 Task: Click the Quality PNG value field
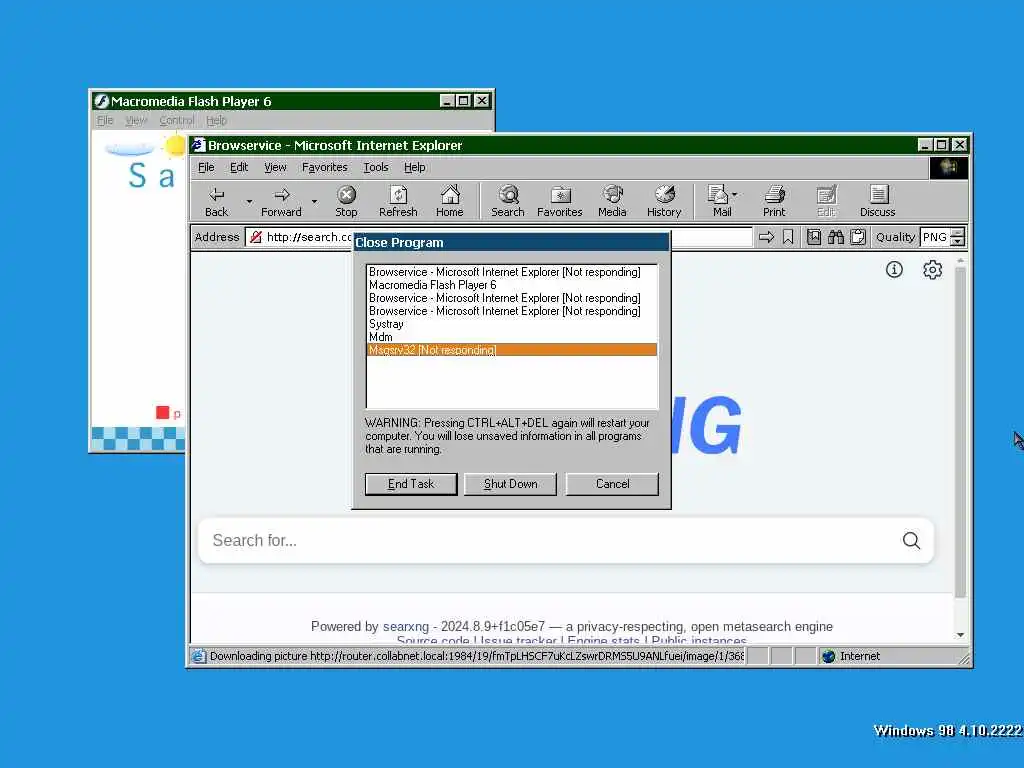point(935,237)
